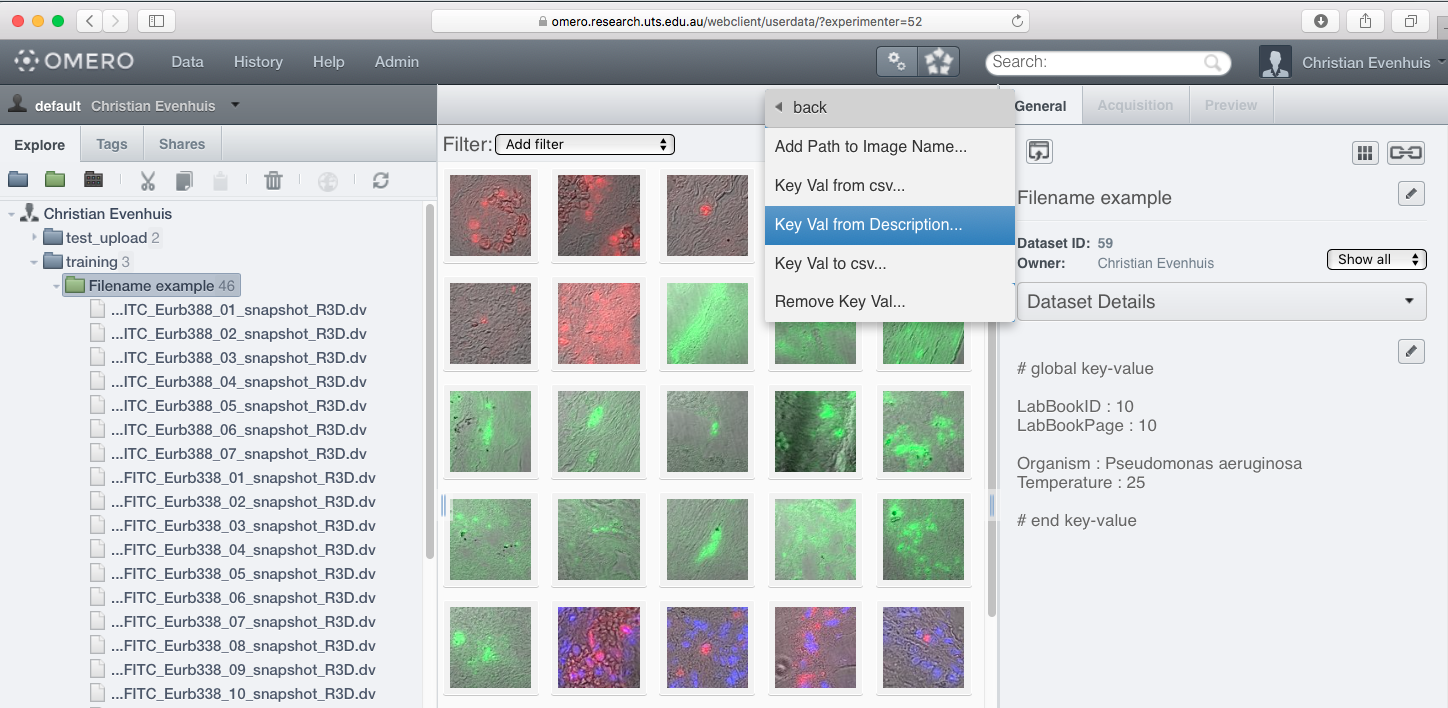
Task: Select the first red thumbnail in the top row
Action: pyautogui.click(x=490, y=215)
